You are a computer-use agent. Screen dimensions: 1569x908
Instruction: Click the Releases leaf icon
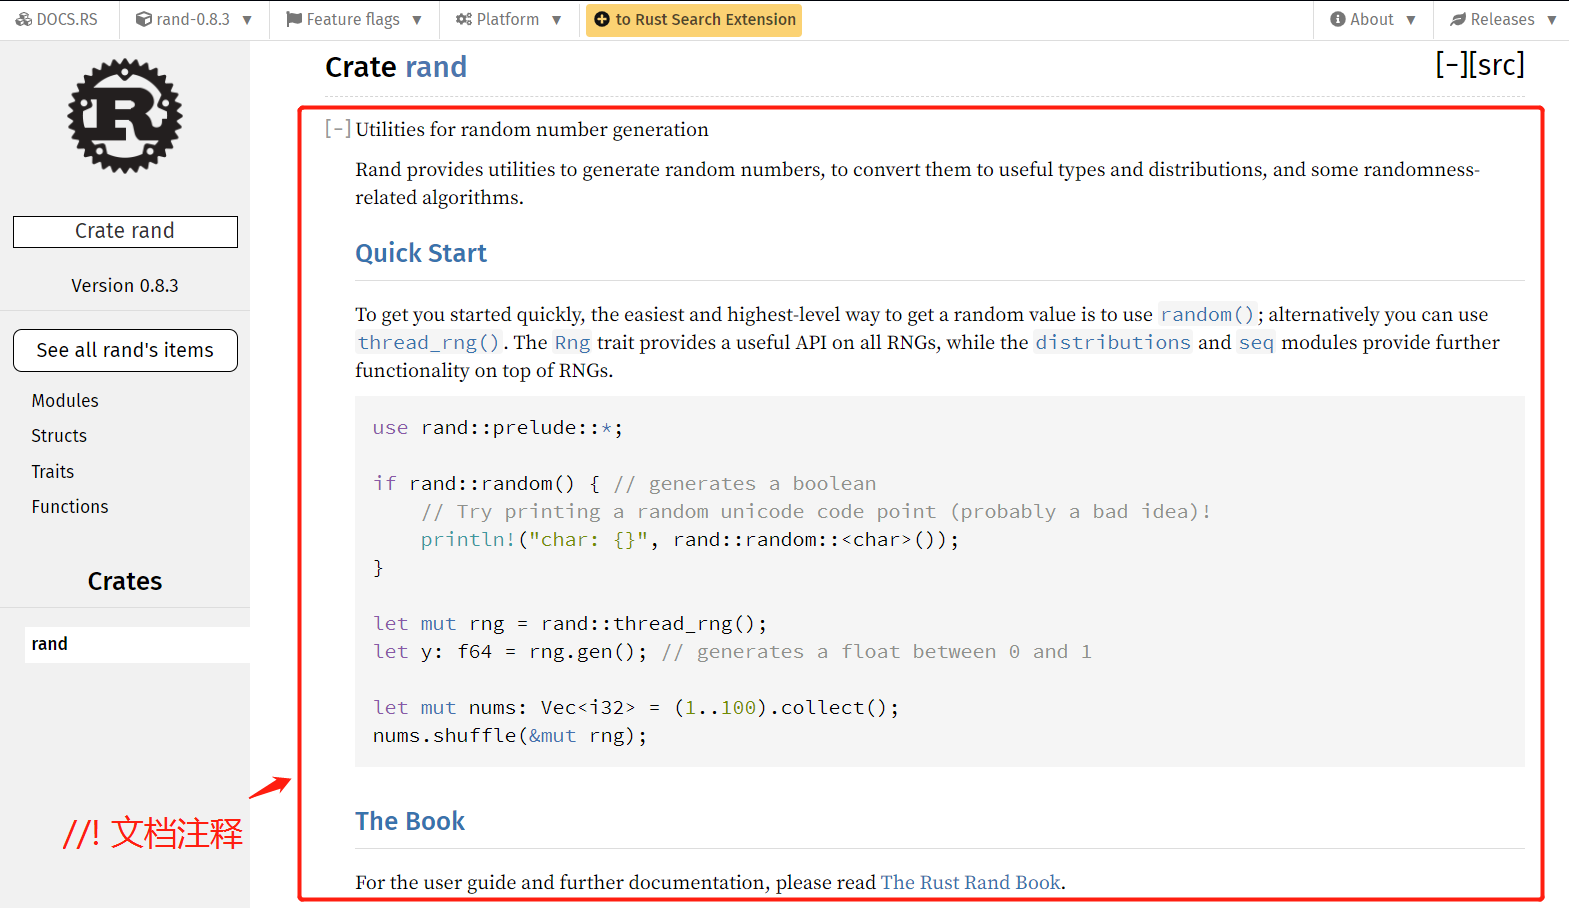click(1458, 19)
